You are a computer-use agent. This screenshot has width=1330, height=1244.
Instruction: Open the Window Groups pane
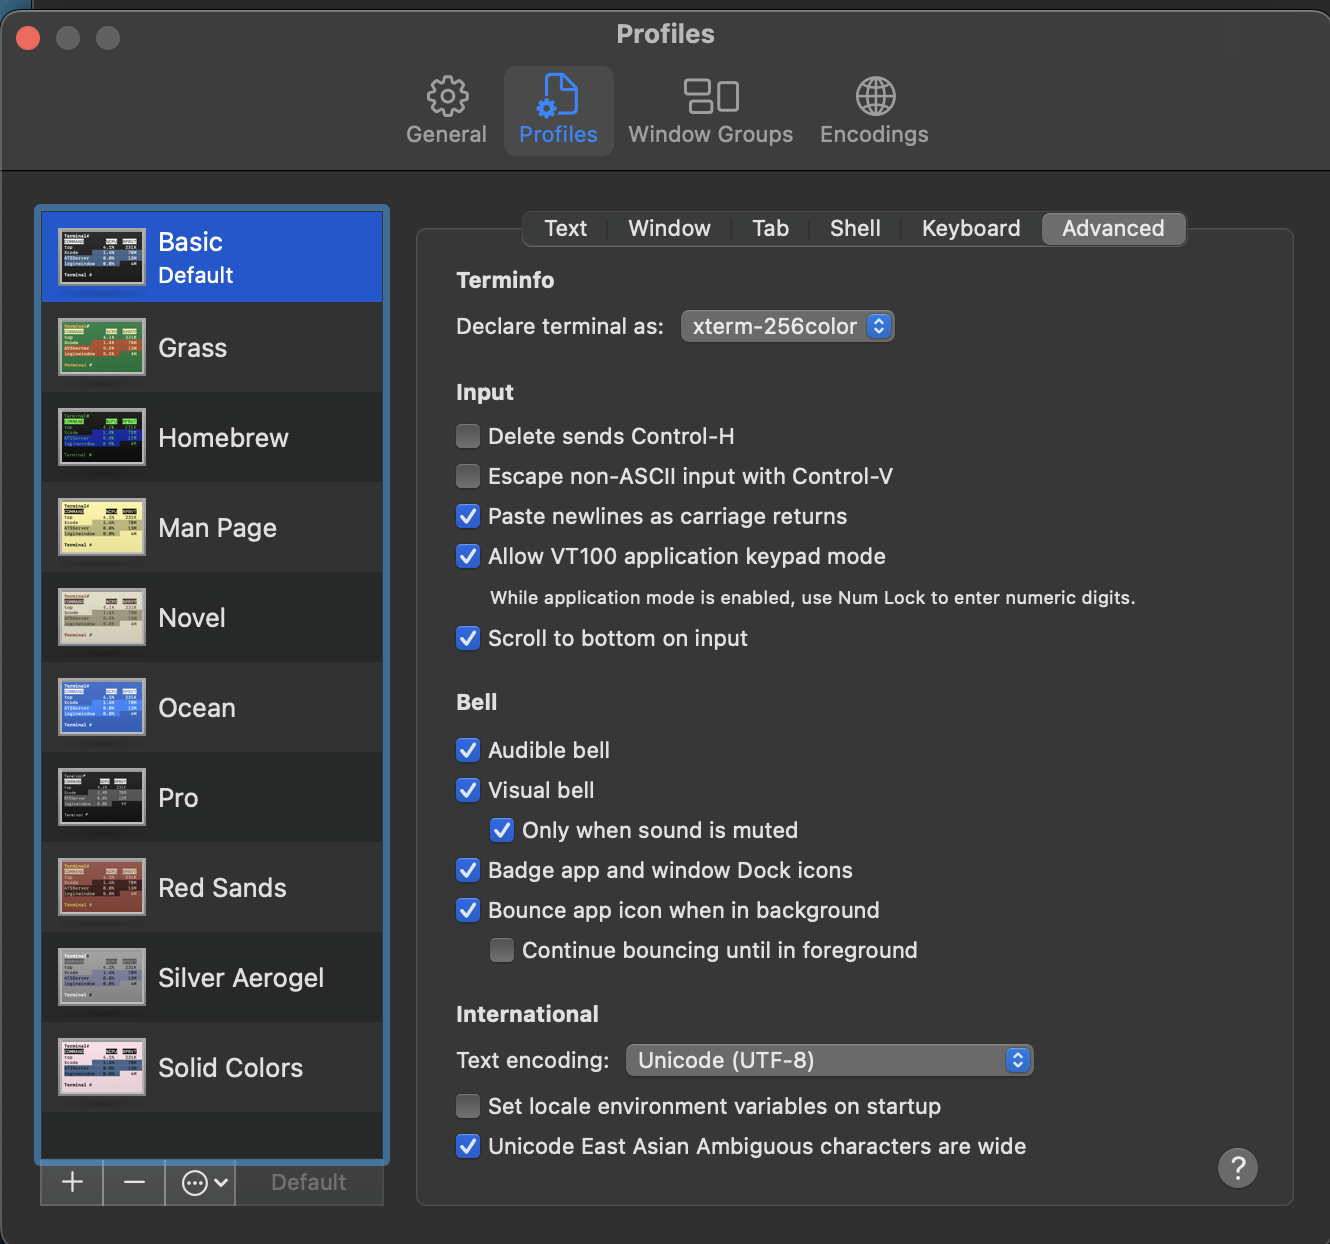(x=710, y=110)
